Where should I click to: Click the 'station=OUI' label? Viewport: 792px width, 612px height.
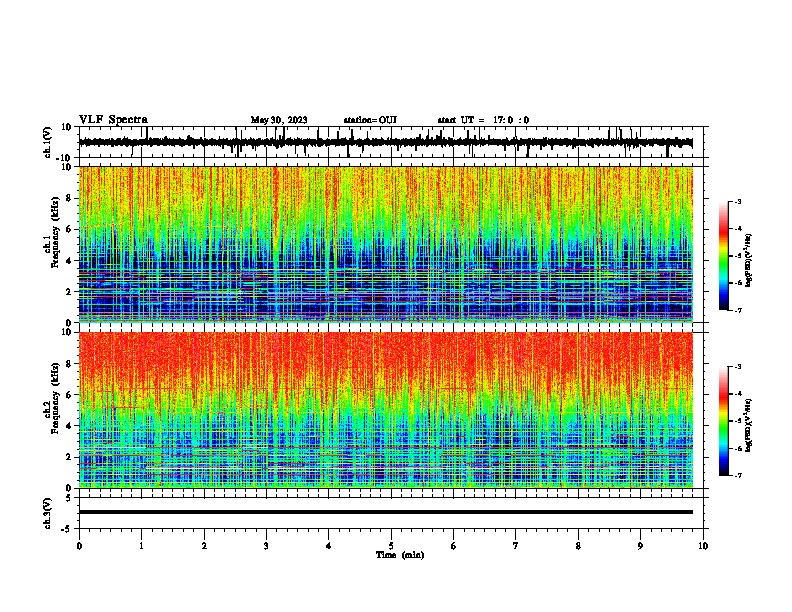tap(370, 120)
